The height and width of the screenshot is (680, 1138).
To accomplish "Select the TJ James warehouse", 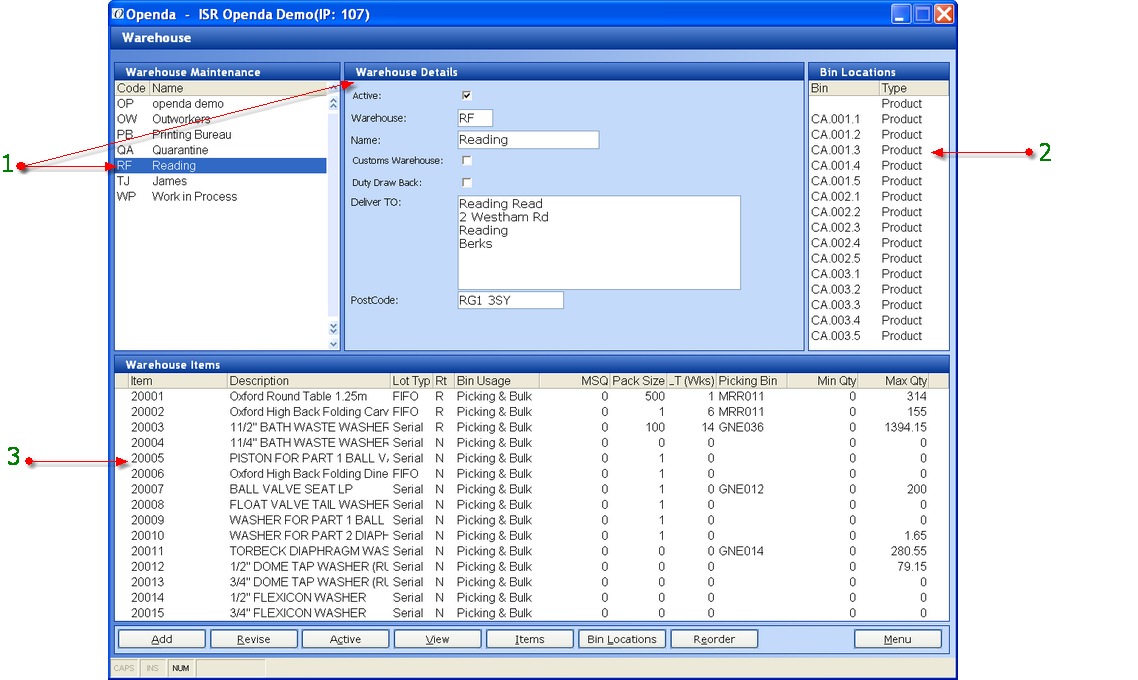I will tap(221, 181).
